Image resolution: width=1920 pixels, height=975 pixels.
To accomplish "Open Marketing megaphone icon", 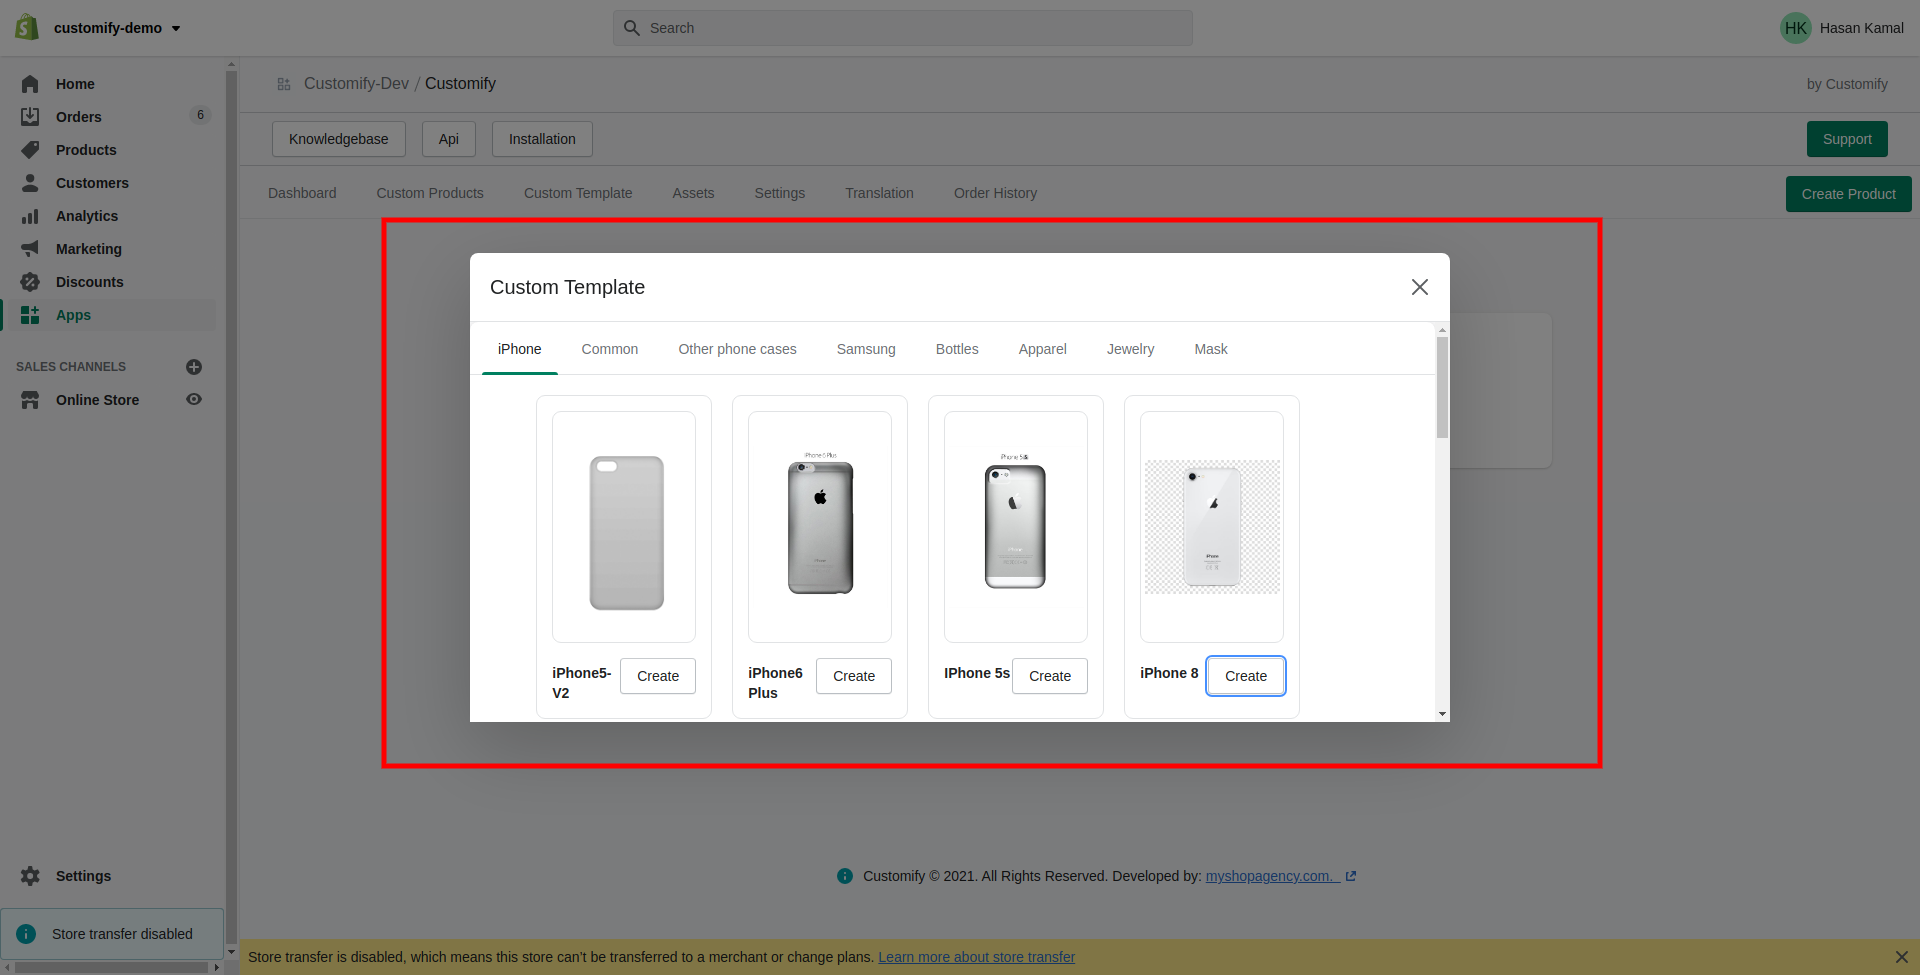I will [x=30, y=249].
